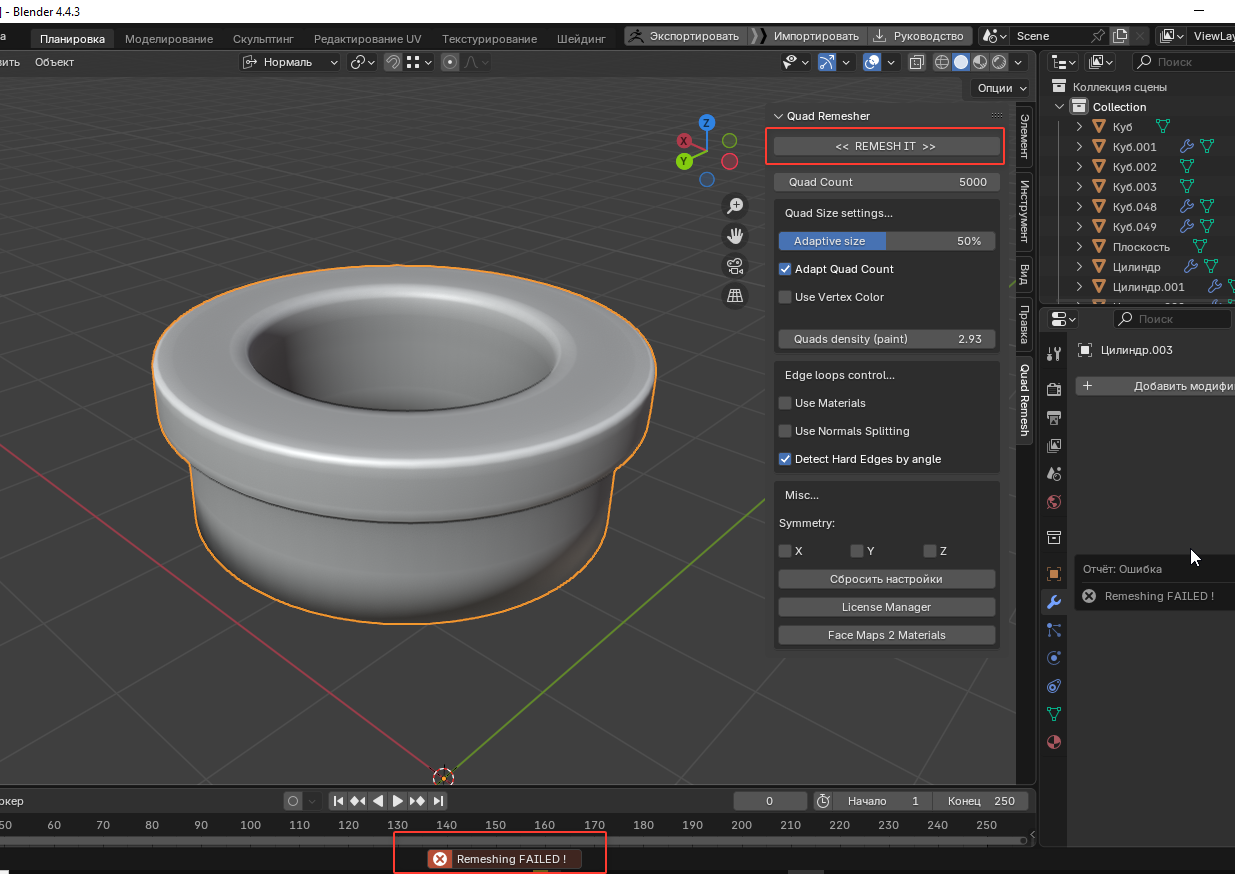
Task: Click the play animation button
Action: pyautogui.click(x=398, y=801)
